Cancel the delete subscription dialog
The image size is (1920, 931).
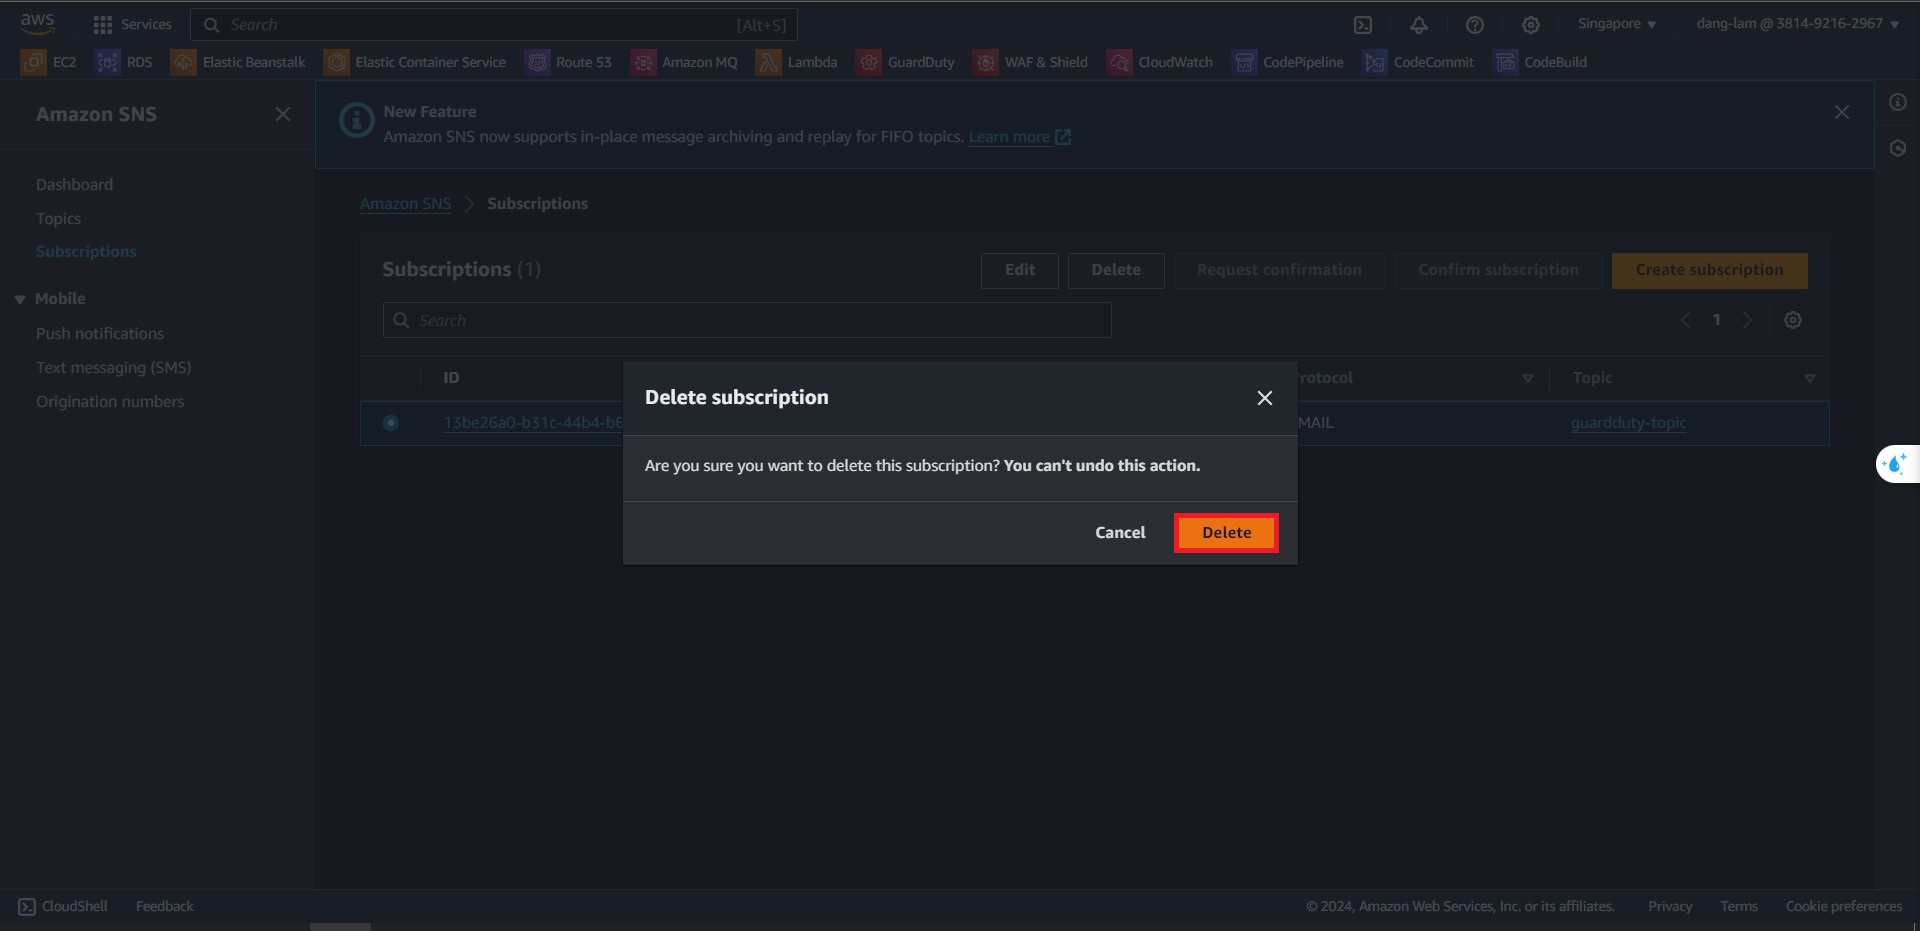pos(1120,533)
